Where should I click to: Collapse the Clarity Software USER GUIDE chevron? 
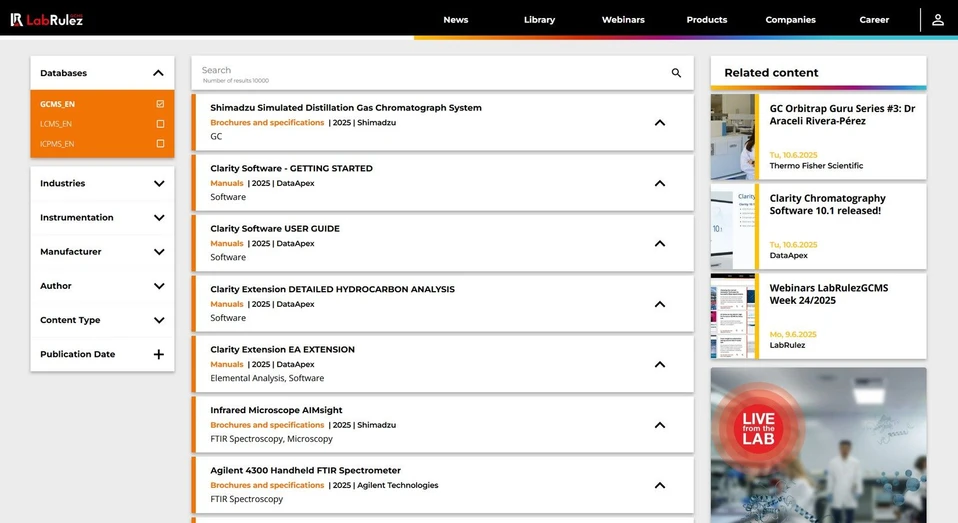pos(660,244)
